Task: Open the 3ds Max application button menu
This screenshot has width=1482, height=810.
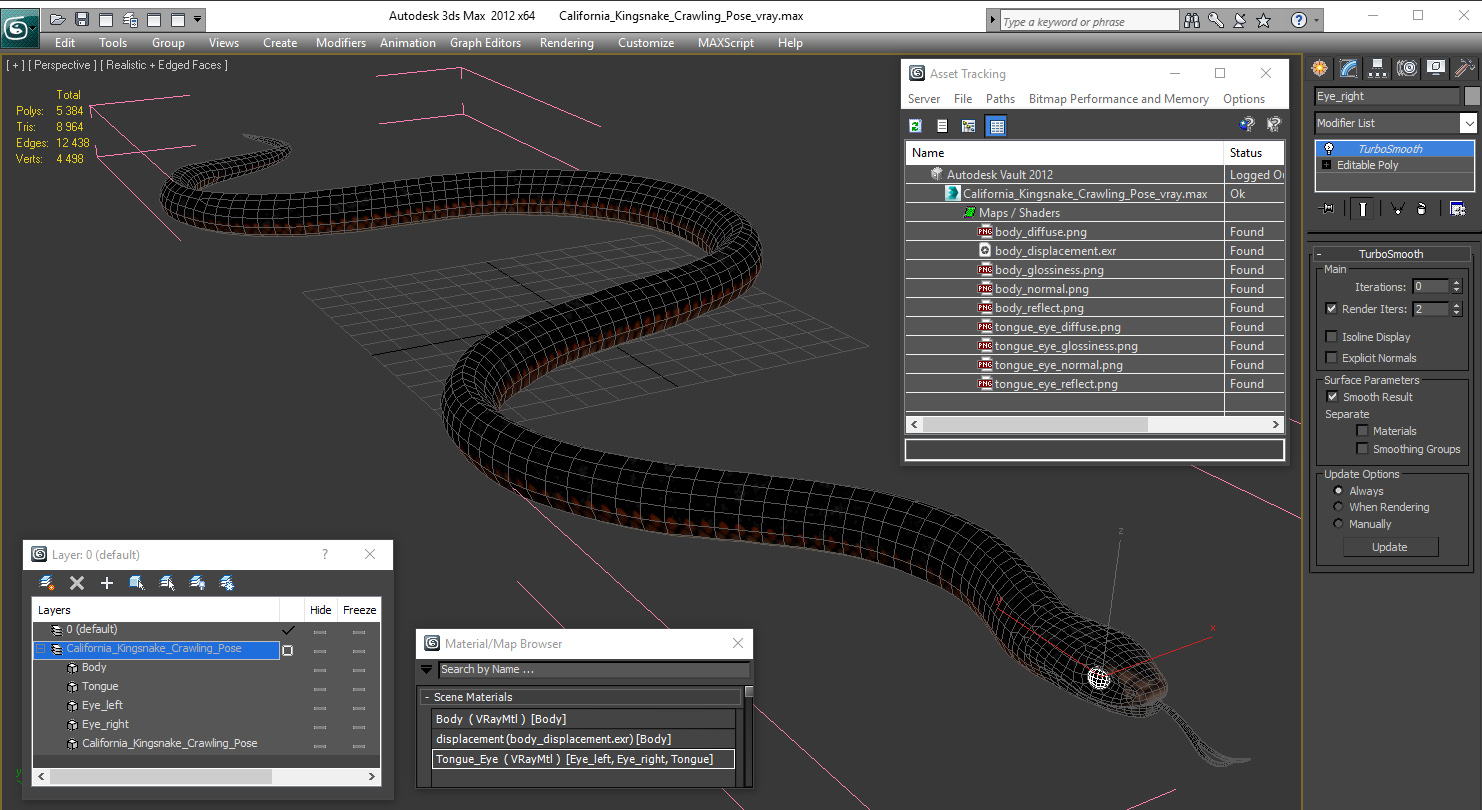Action: pos(19,27)
